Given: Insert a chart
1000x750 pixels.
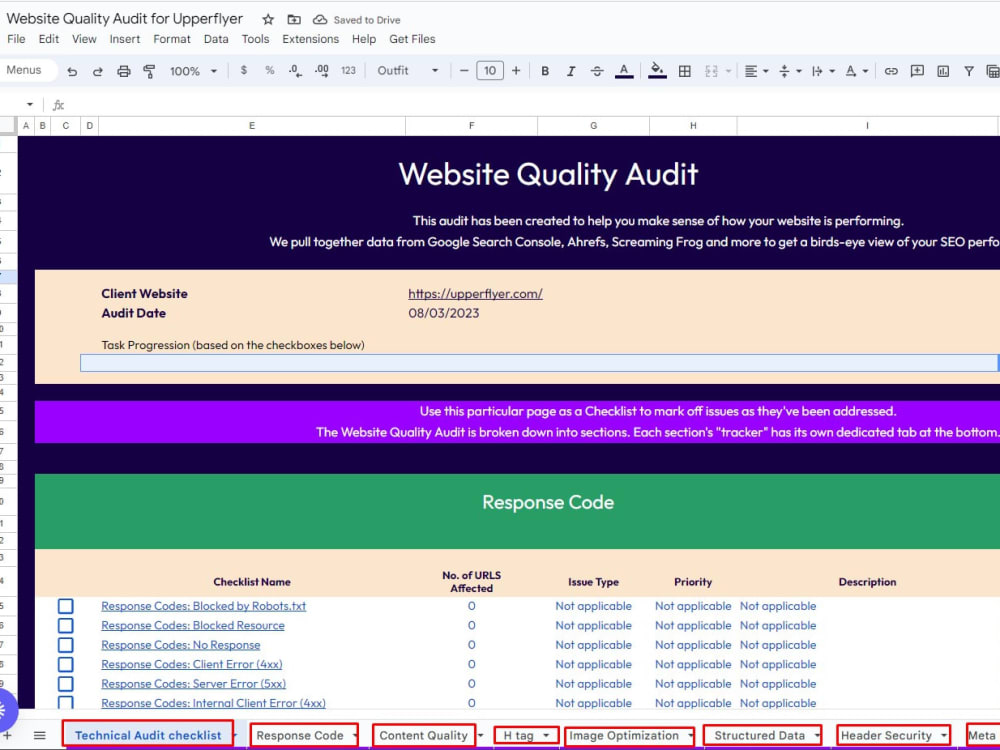Looking at the screenshot, I should (943, 71).
